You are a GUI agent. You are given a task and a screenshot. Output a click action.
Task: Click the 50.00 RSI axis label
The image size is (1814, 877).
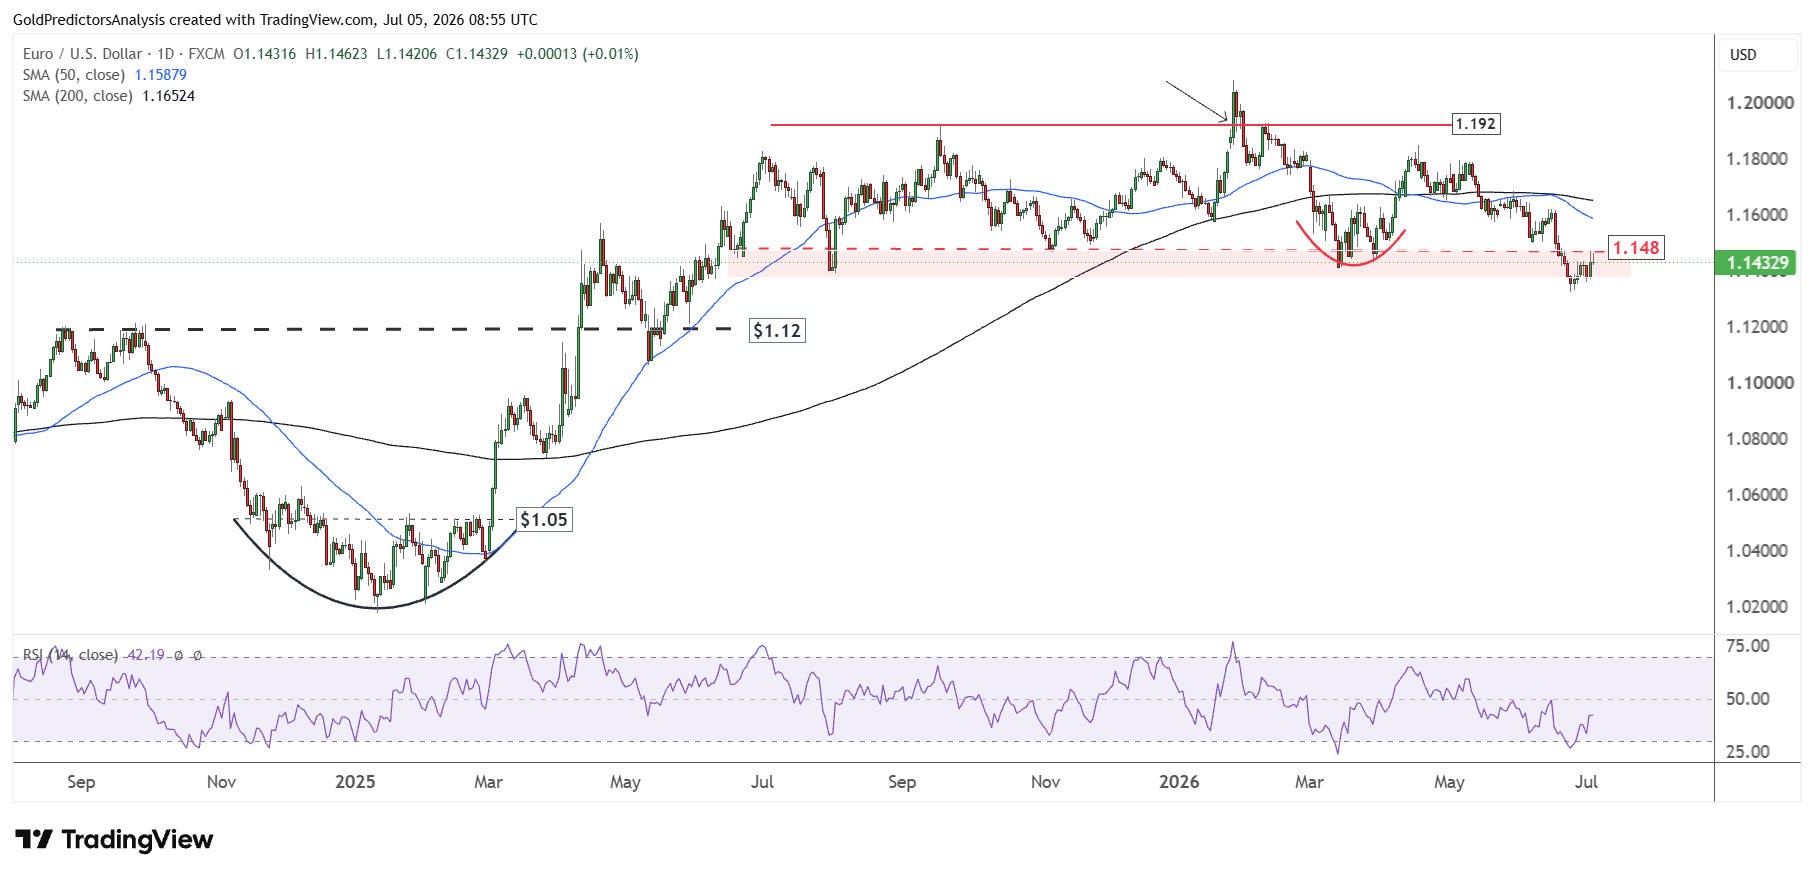click(1748, 699)
